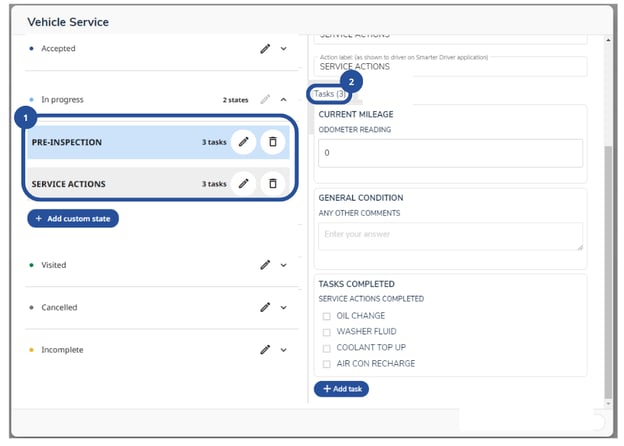Click the 2 states count text
Image resolution: width=624 pixels, height=446 pixels.
[236, 100]
